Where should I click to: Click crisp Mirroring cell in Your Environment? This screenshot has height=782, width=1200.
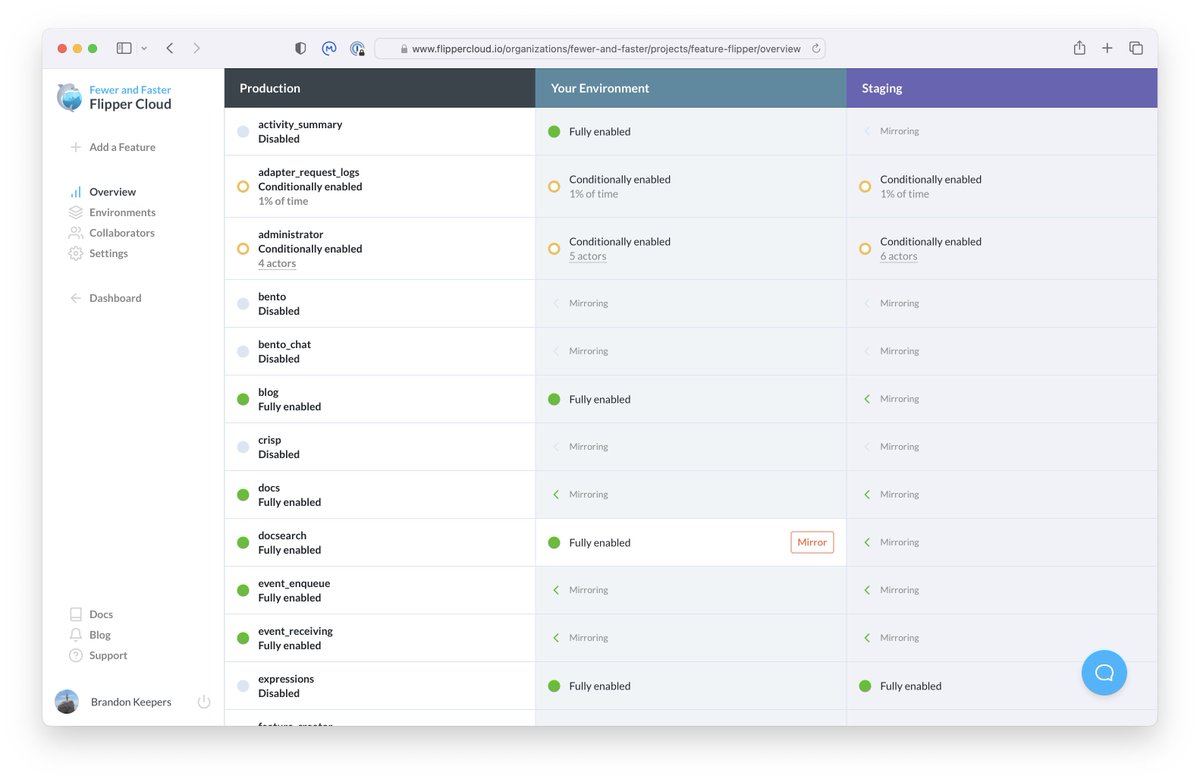click(x=691, y=447)
